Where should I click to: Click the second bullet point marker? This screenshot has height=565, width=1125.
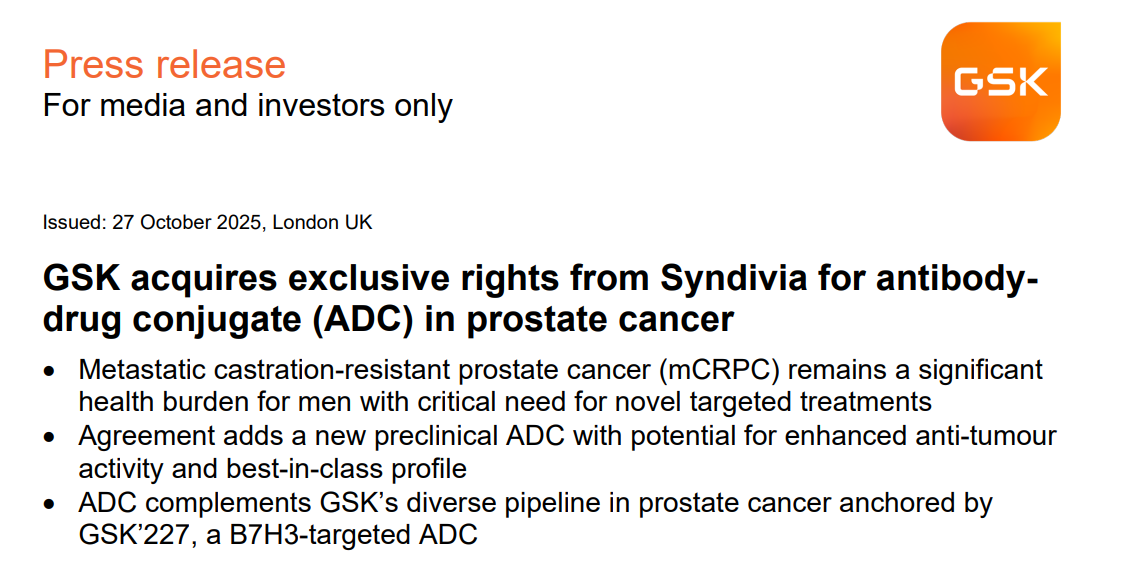pos(50,438)
